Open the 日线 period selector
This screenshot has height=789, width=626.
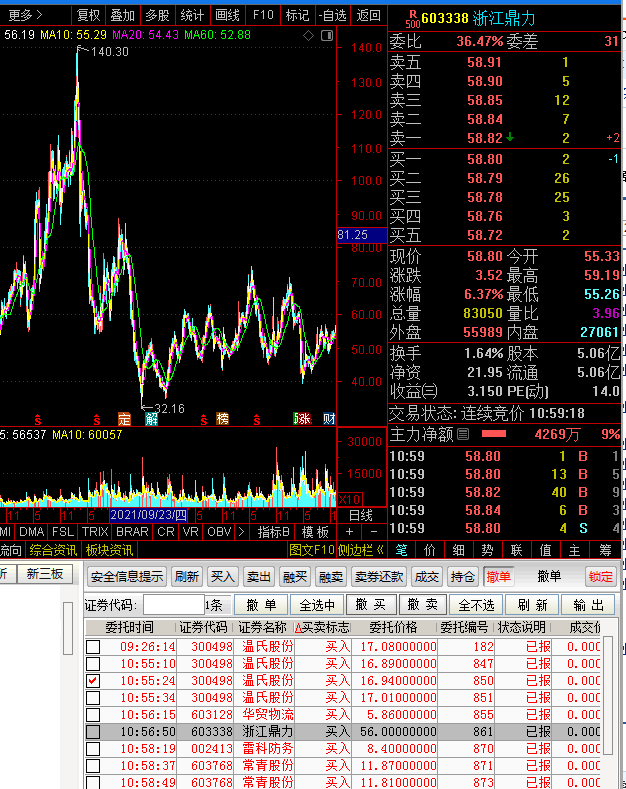361,515
